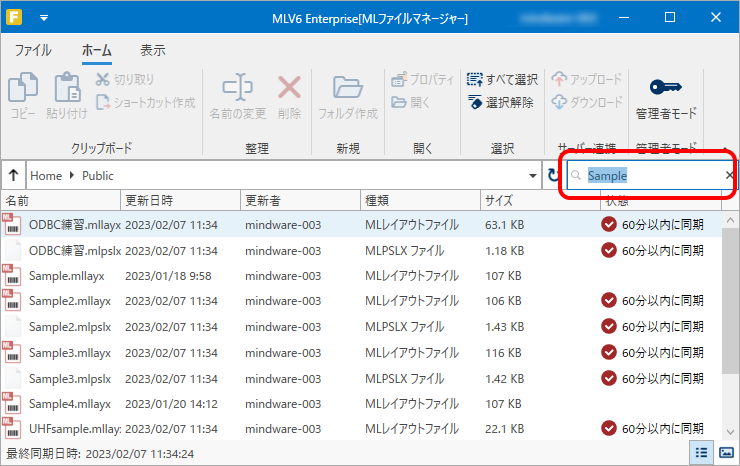Click the New folder (フォルダ作成) icon
Viewport: 740px width, 466px height.
click(348, 87)
